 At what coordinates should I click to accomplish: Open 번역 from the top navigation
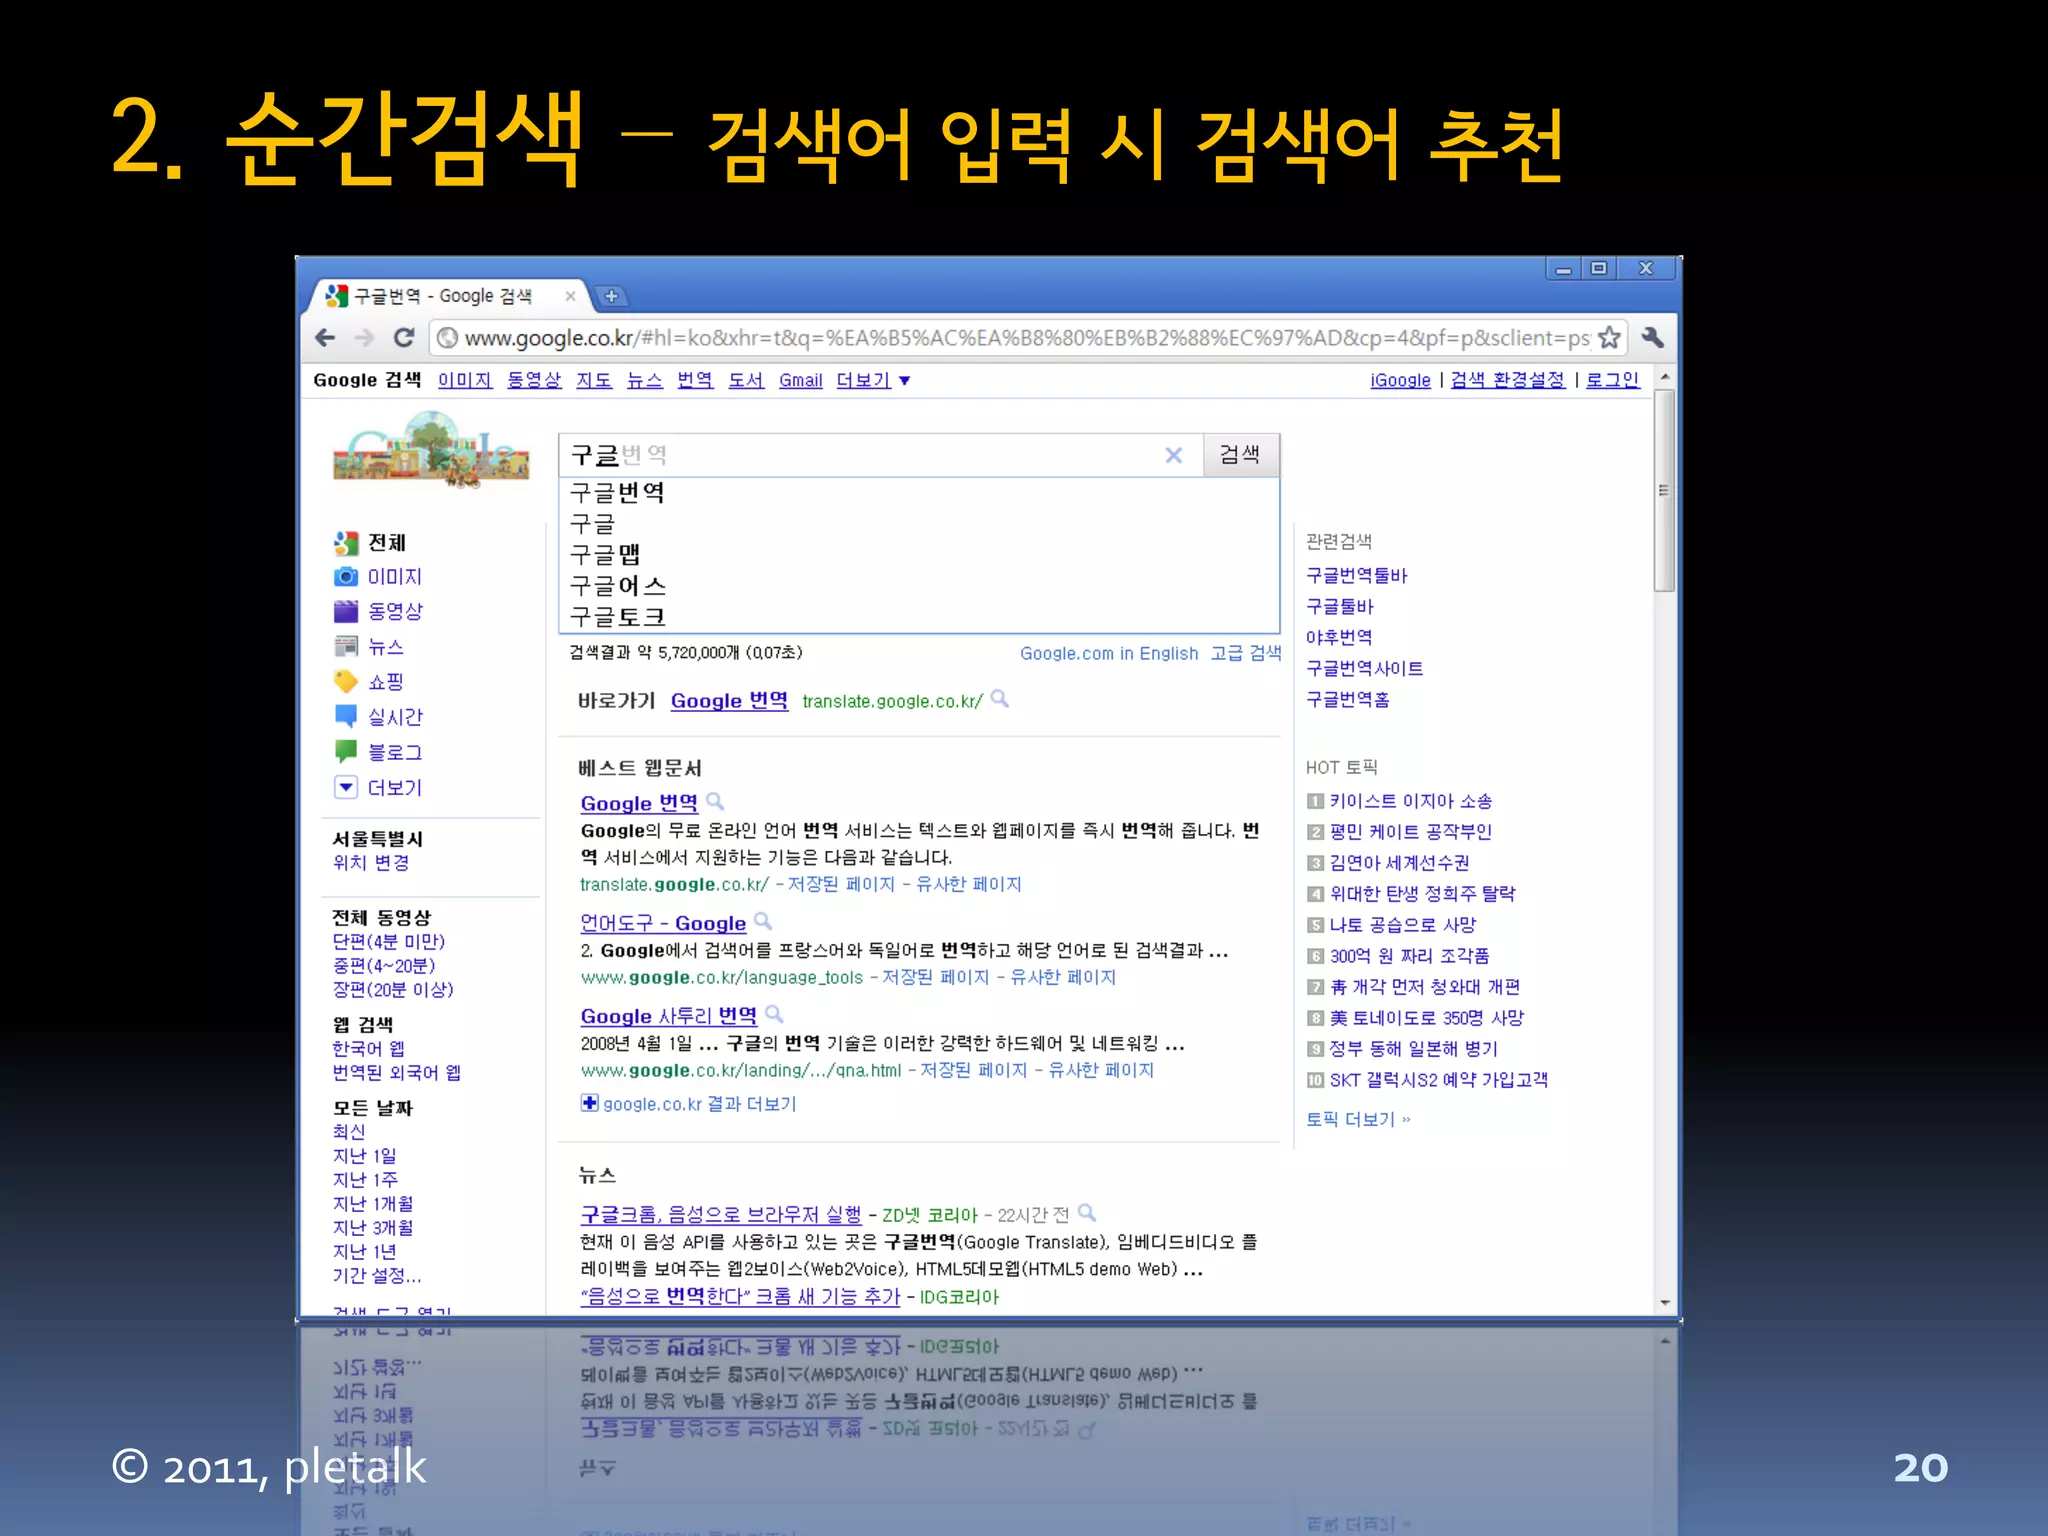tap(695, 380)
